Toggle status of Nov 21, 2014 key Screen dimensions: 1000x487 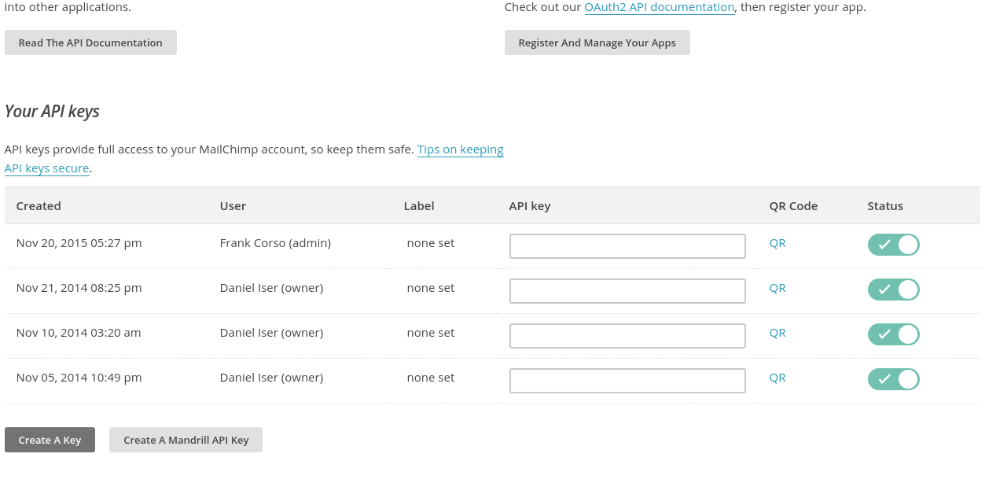coord(893,289)
